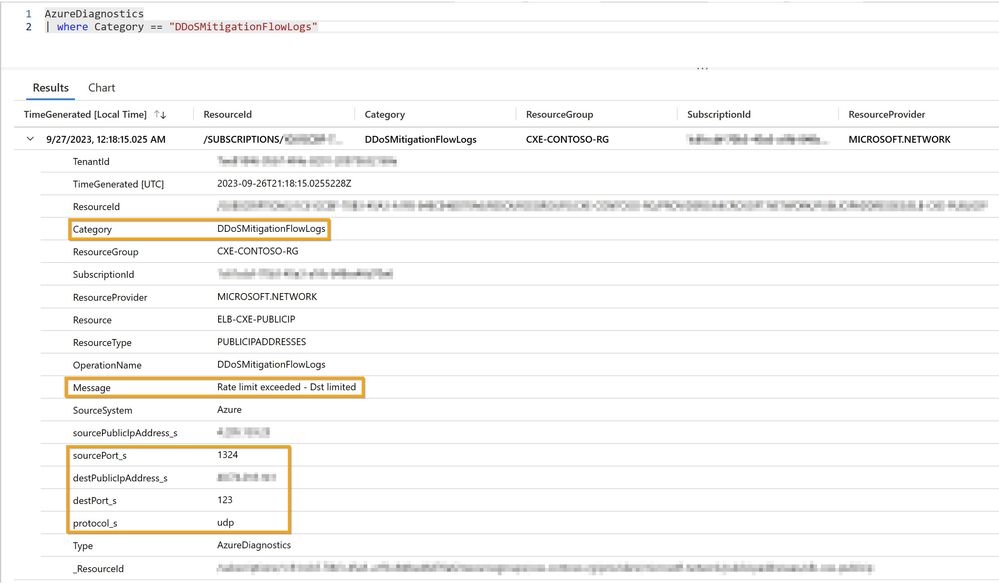Viewport: 999px width, 583px height.
Task: Click the protocol_s value udp
Action: click(226, 522)
